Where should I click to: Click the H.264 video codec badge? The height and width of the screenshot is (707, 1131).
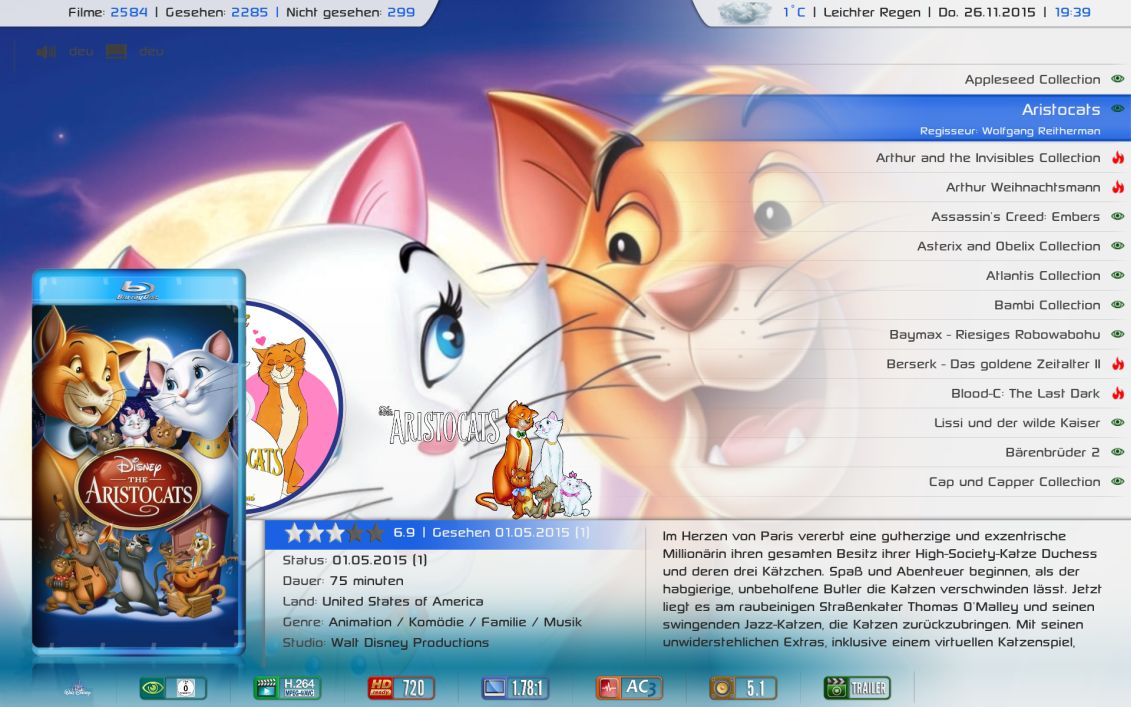coord(287,688)
